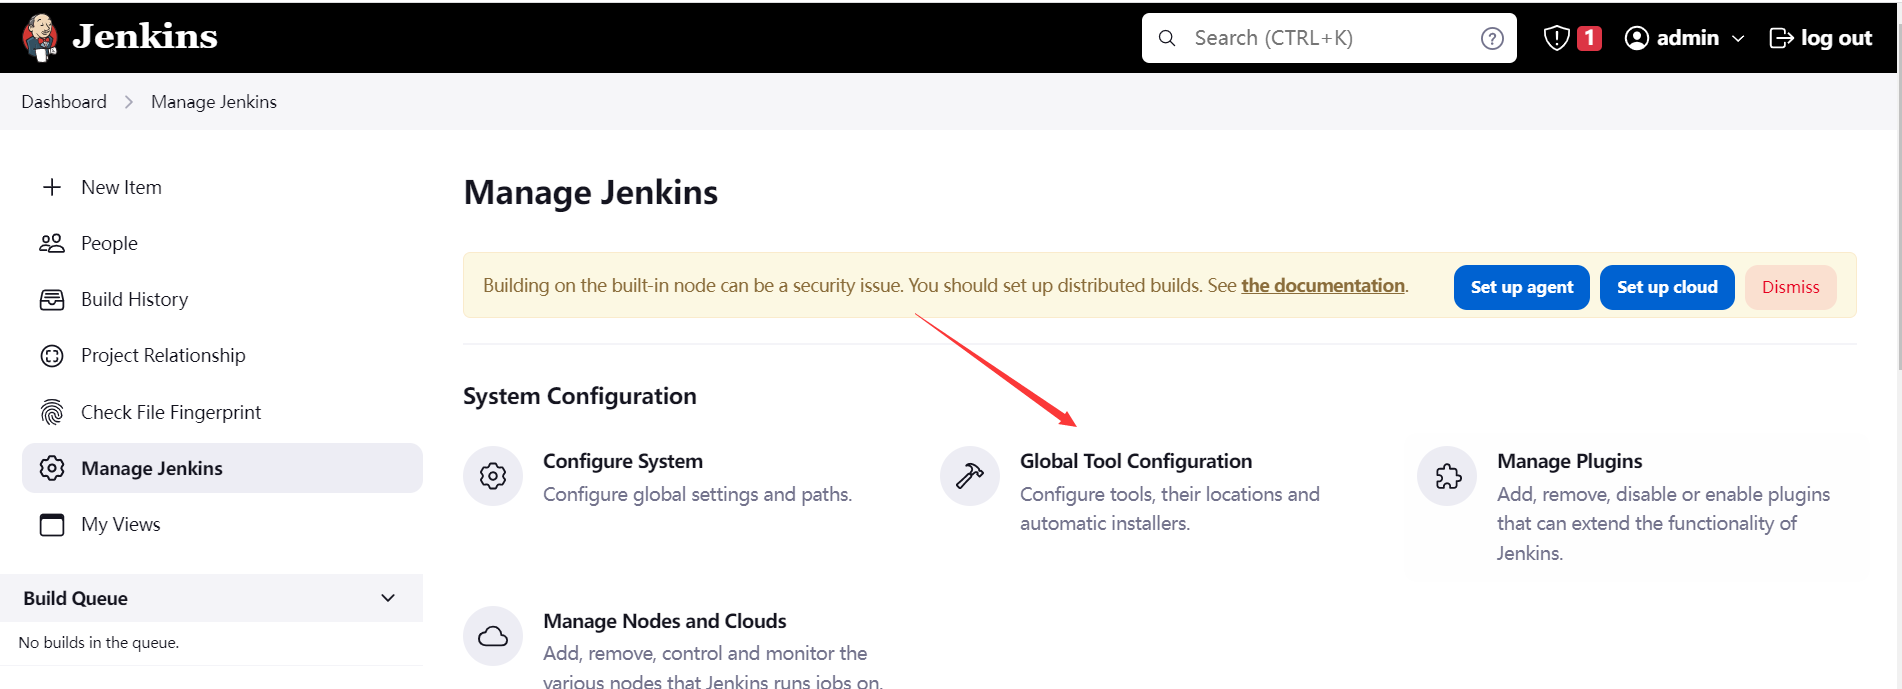Image resolution: width=1902 pixels, height=689 pixels.
Task: Click the Manage Jenkins gear icon in sidebar
Action: [52, 468]
